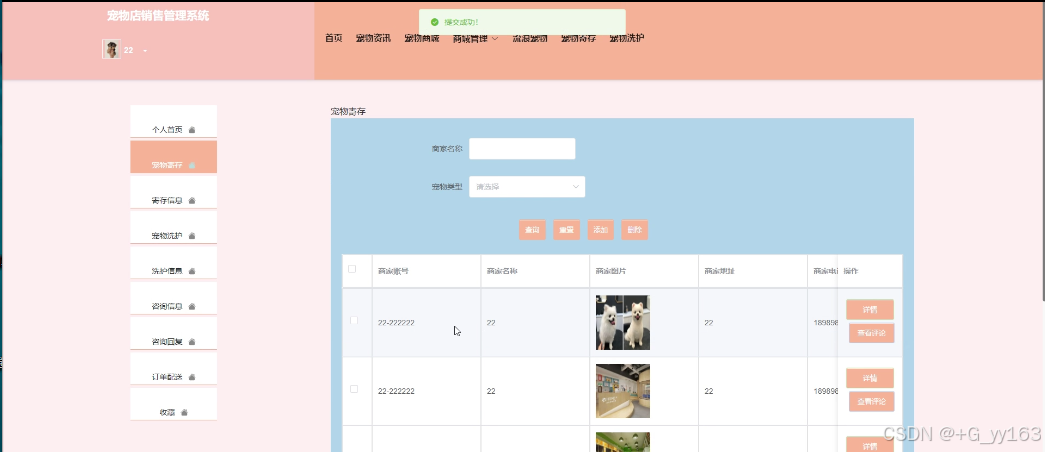The width and height of the screenshot is (1045, 452).
Task: Click the home icon beside 洗护信息
Action: point(192,271)
